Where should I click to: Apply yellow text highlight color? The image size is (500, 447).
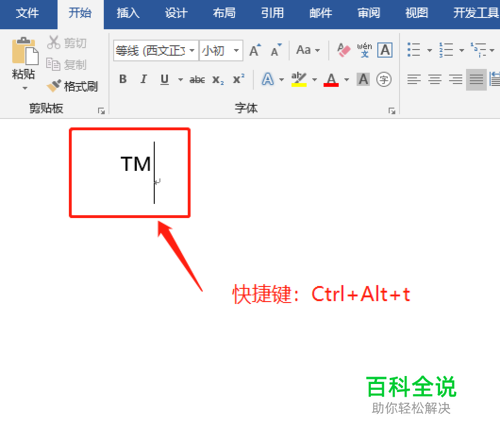click(299, 79)
